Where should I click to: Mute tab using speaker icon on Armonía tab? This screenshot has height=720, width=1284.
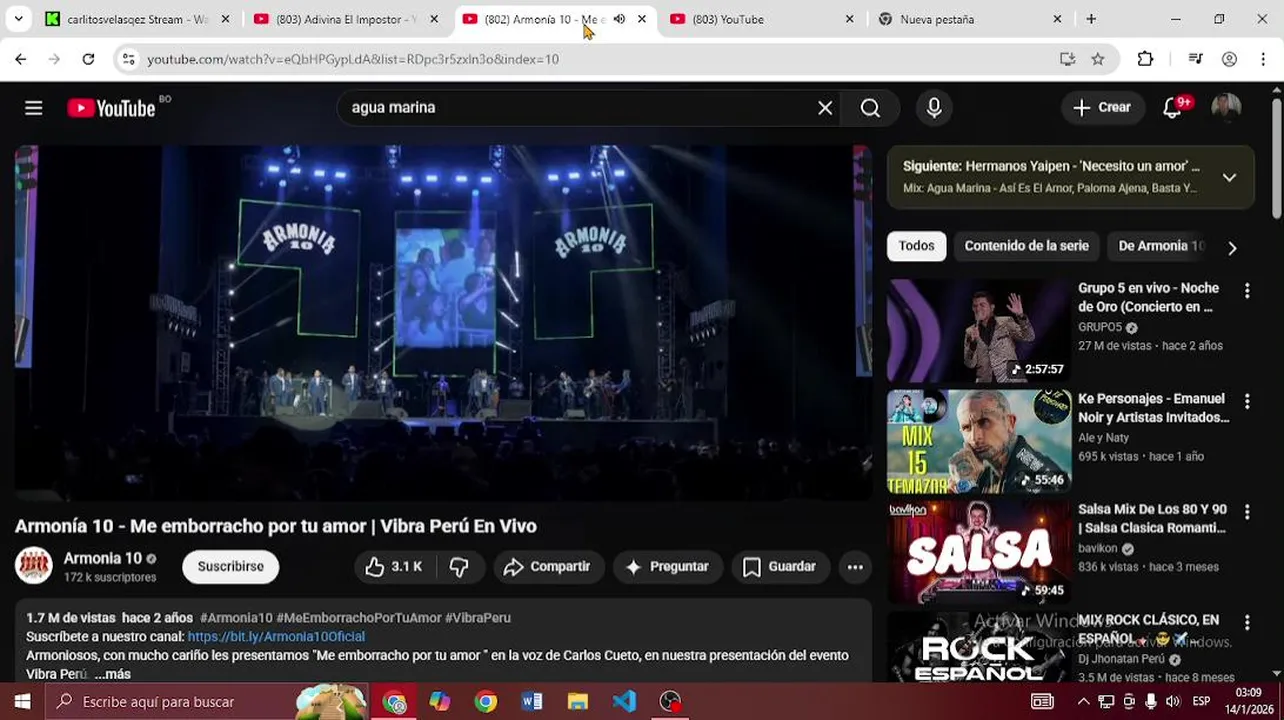click(619, 19)
